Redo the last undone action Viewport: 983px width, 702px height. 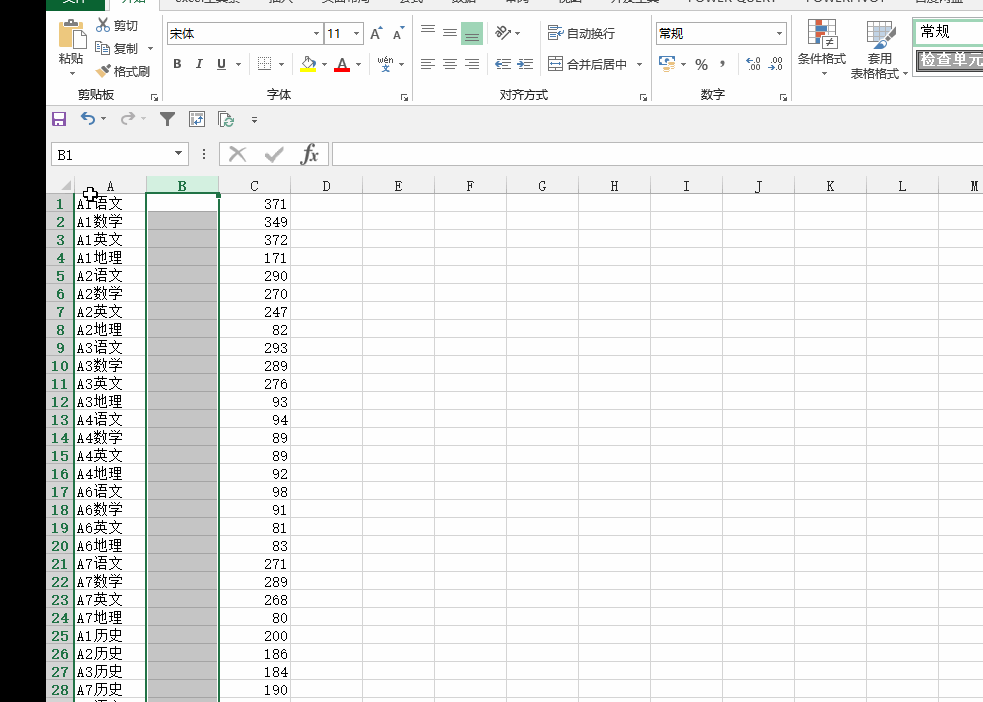click(128, 118)
